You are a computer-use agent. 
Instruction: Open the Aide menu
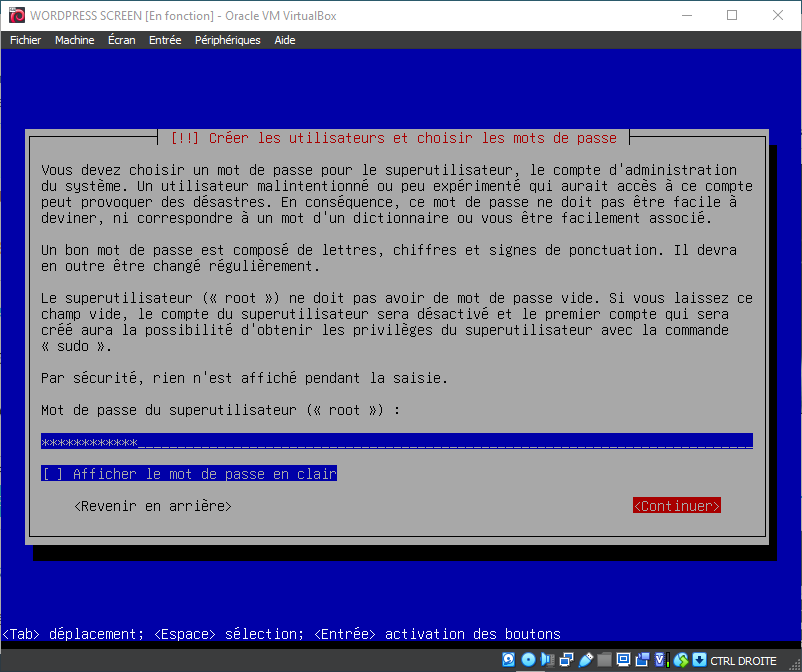point(285,40)
